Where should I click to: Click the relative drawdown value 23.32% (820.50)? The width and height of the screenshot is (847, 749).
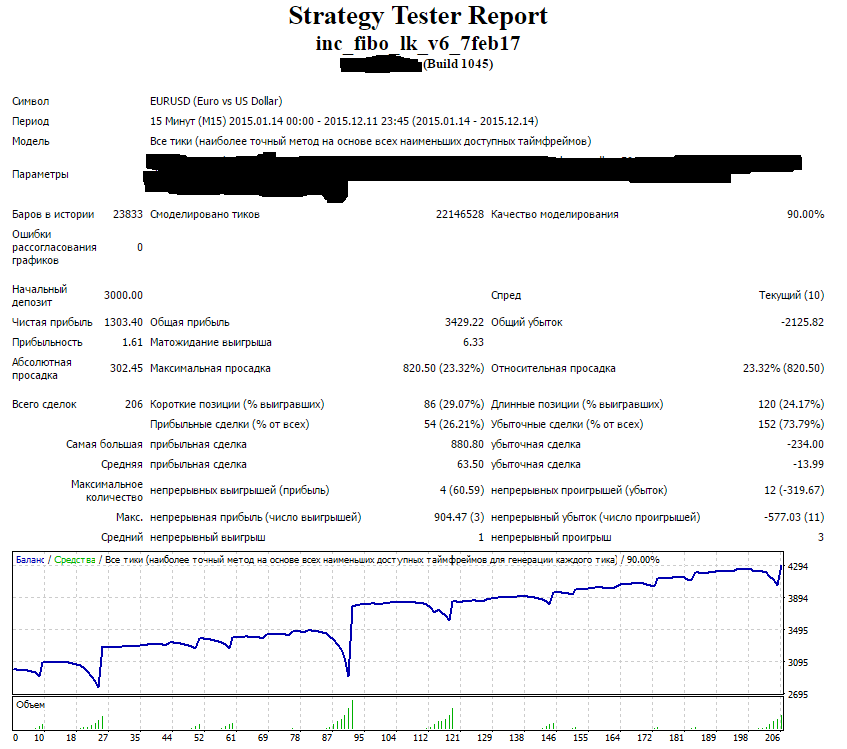(783, 368)
